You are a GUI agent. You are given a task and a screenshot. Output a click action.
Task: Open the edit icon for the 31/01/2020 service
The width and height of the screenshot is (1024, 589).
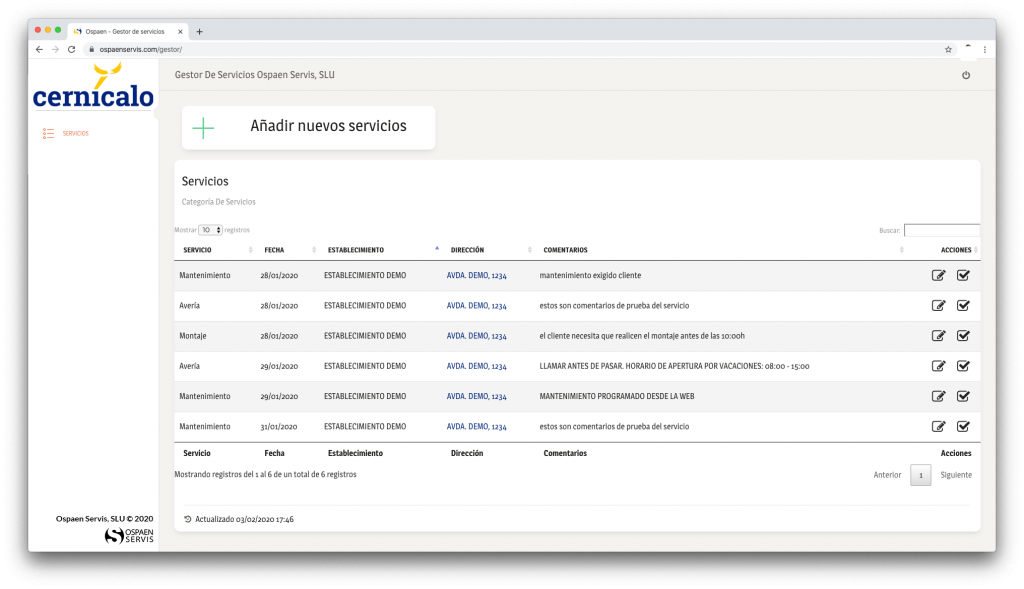pos(938,426)
